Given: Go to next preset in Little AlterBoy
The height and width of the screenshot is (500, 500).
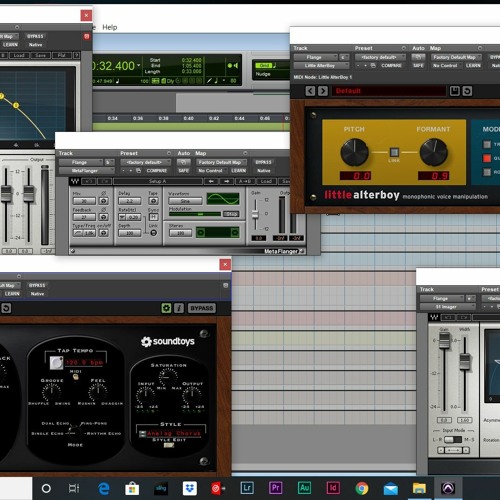Looking at the screenshot, I should click(x=323, y=91).
